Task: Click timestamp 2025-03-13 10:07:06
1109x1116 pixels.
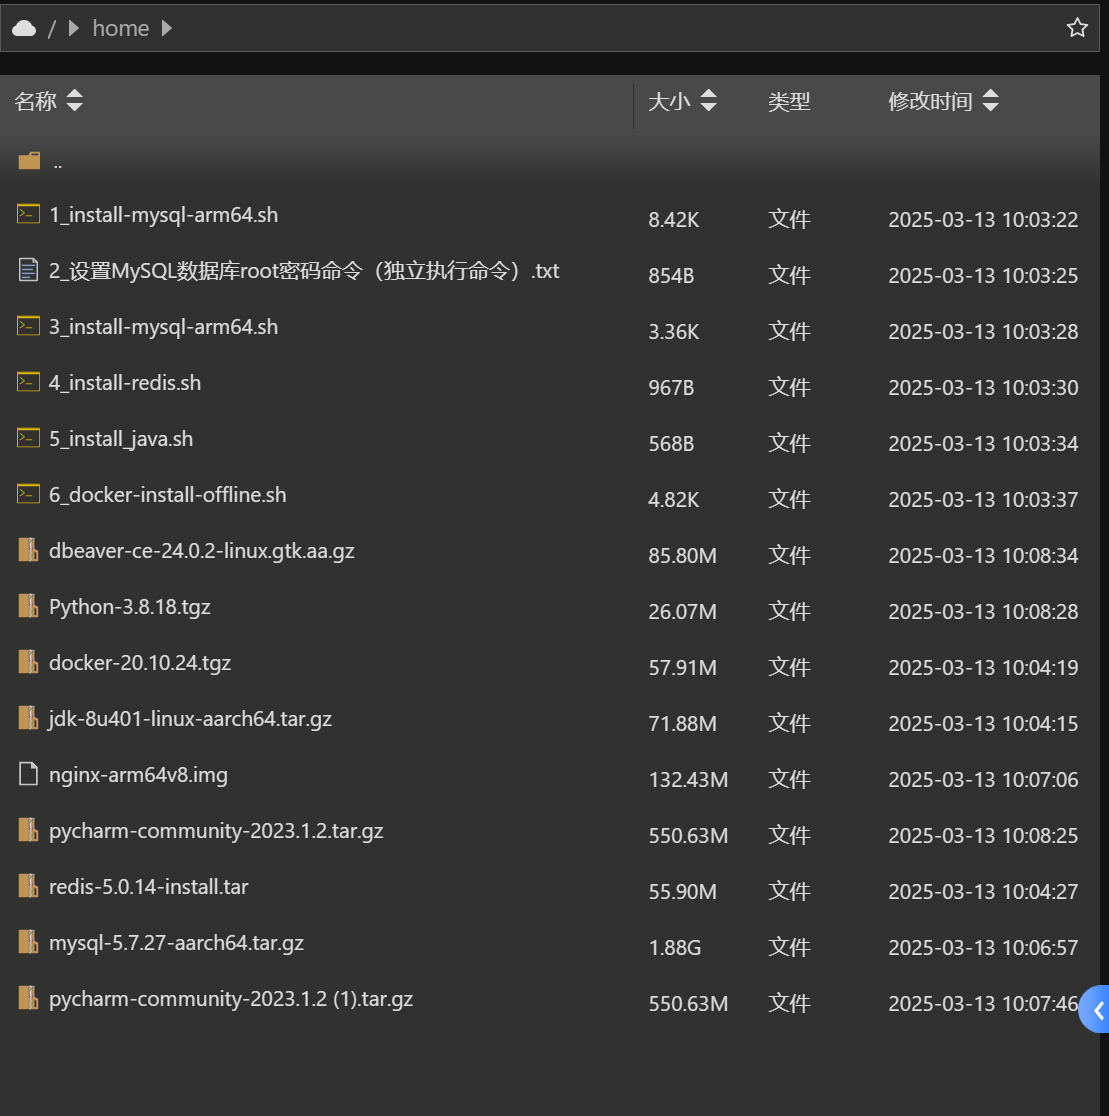Action: (x=983, y=780)
